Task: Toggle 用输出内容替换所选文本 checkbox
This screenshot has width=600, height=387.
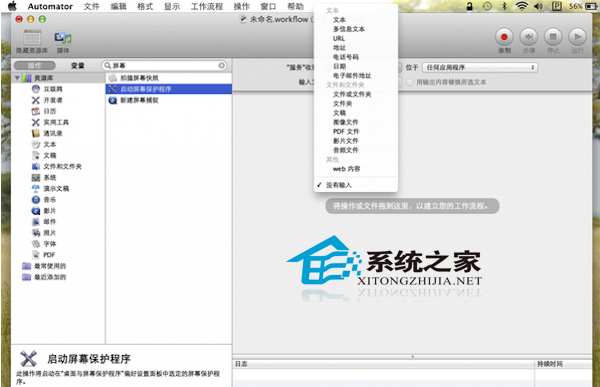Action: click(x=409, y=82)
